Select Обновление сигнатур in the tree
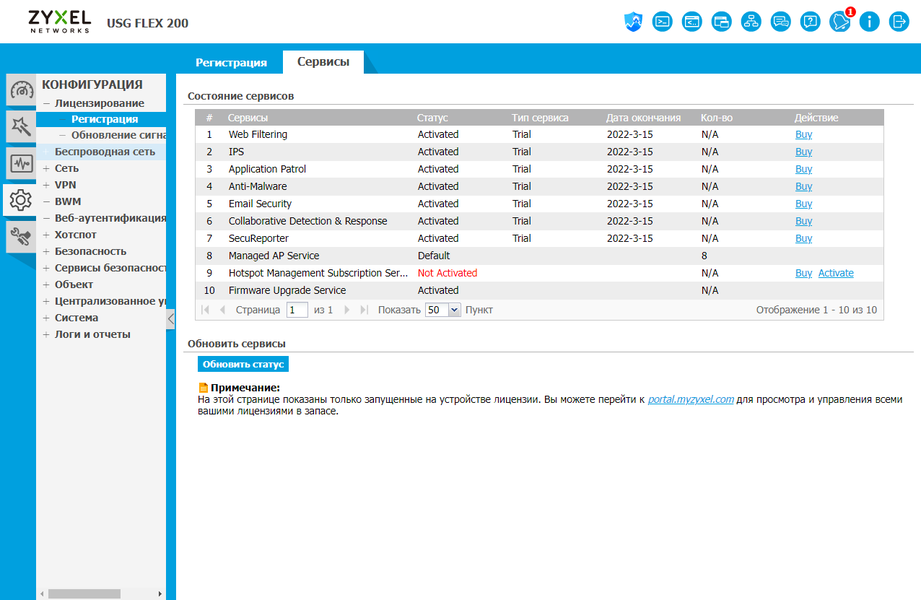921x600 pixels. coord(119,135)
